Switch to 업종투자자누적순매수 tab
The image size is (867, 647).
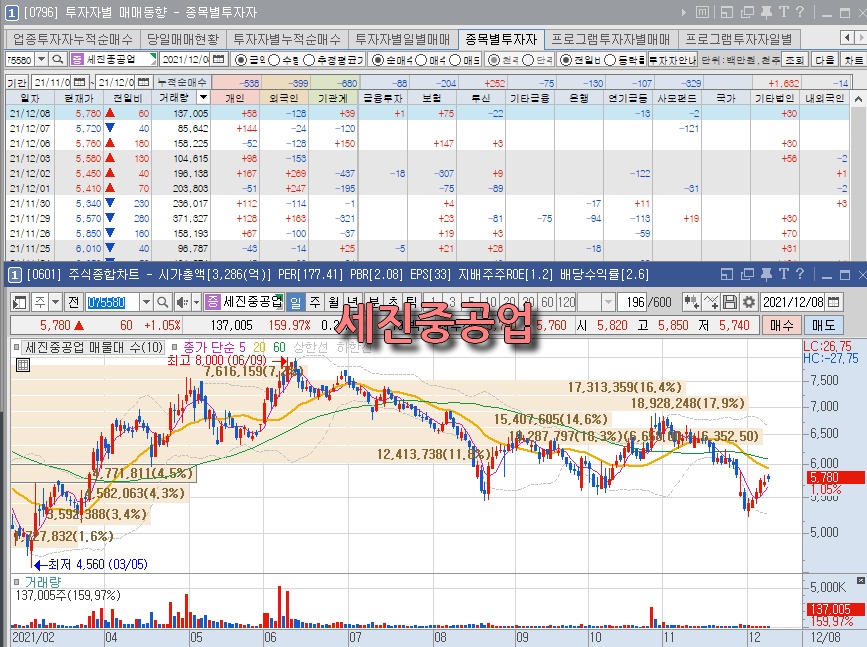pyautogui.click(x=72, y=39)
